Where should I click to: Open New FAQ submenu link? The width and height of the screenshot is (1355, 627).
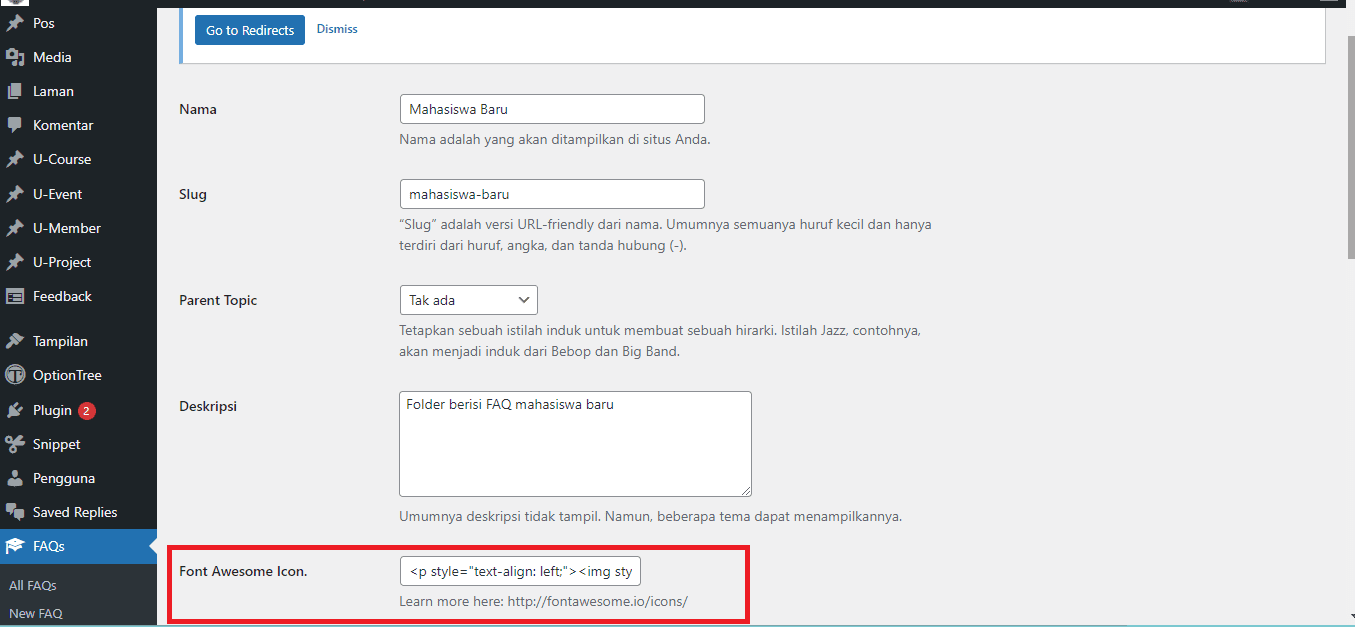(x=36, y=613)
